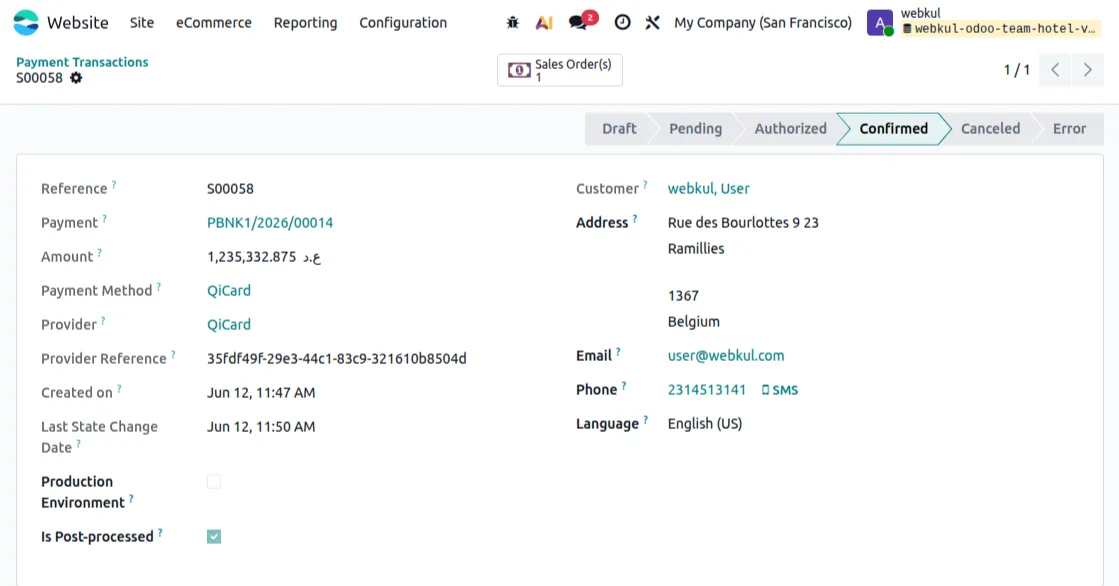Click phone number 2314513141
This screenshot has height=586, width=1119.
(x=707, y=390)
